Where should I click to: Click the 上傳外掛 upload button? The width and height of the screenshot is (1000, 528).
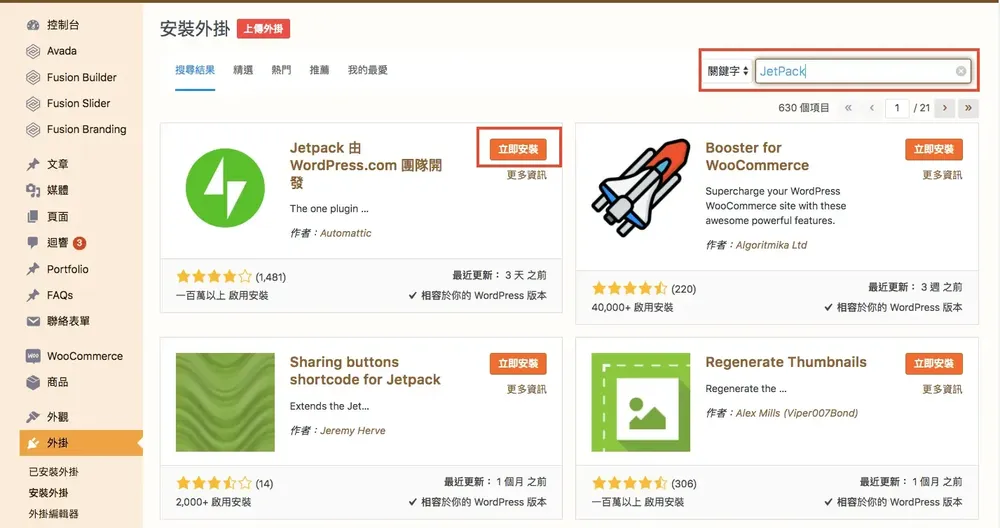point(263,29)
